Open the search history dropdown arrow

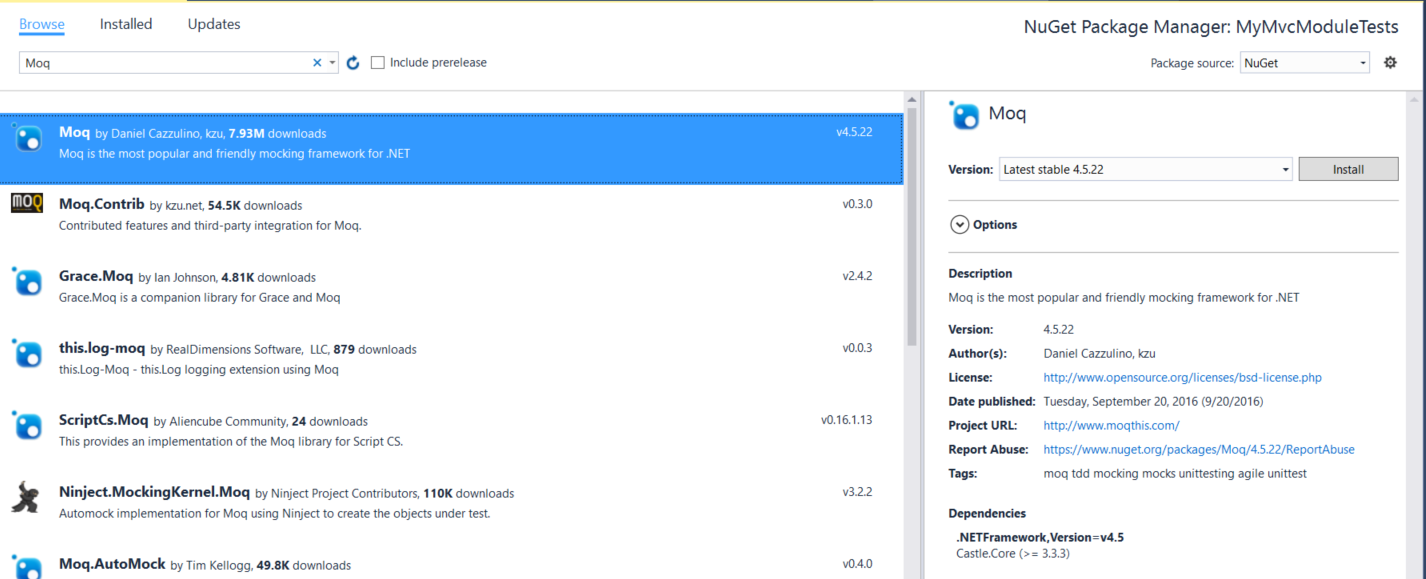pyautogui.click(x=332, y=63)
